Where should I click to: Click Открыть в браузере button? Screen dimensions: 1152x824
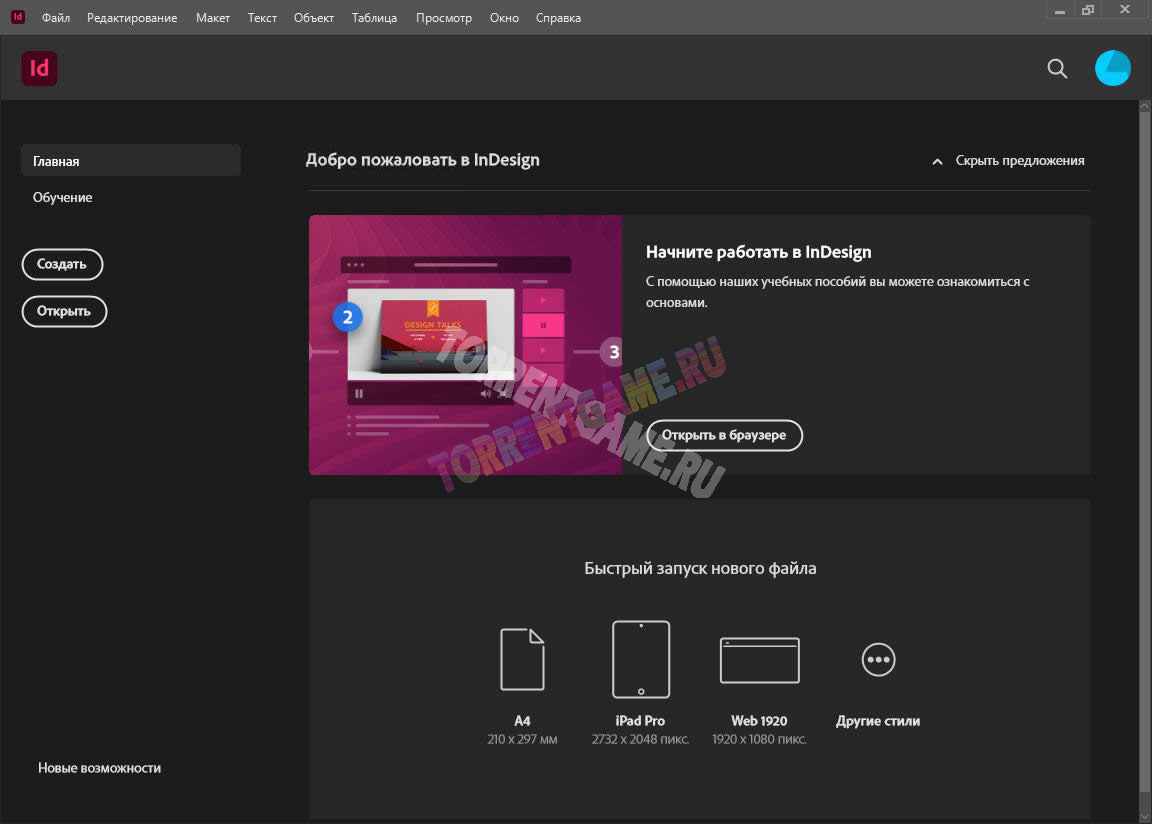click(724, 435)
